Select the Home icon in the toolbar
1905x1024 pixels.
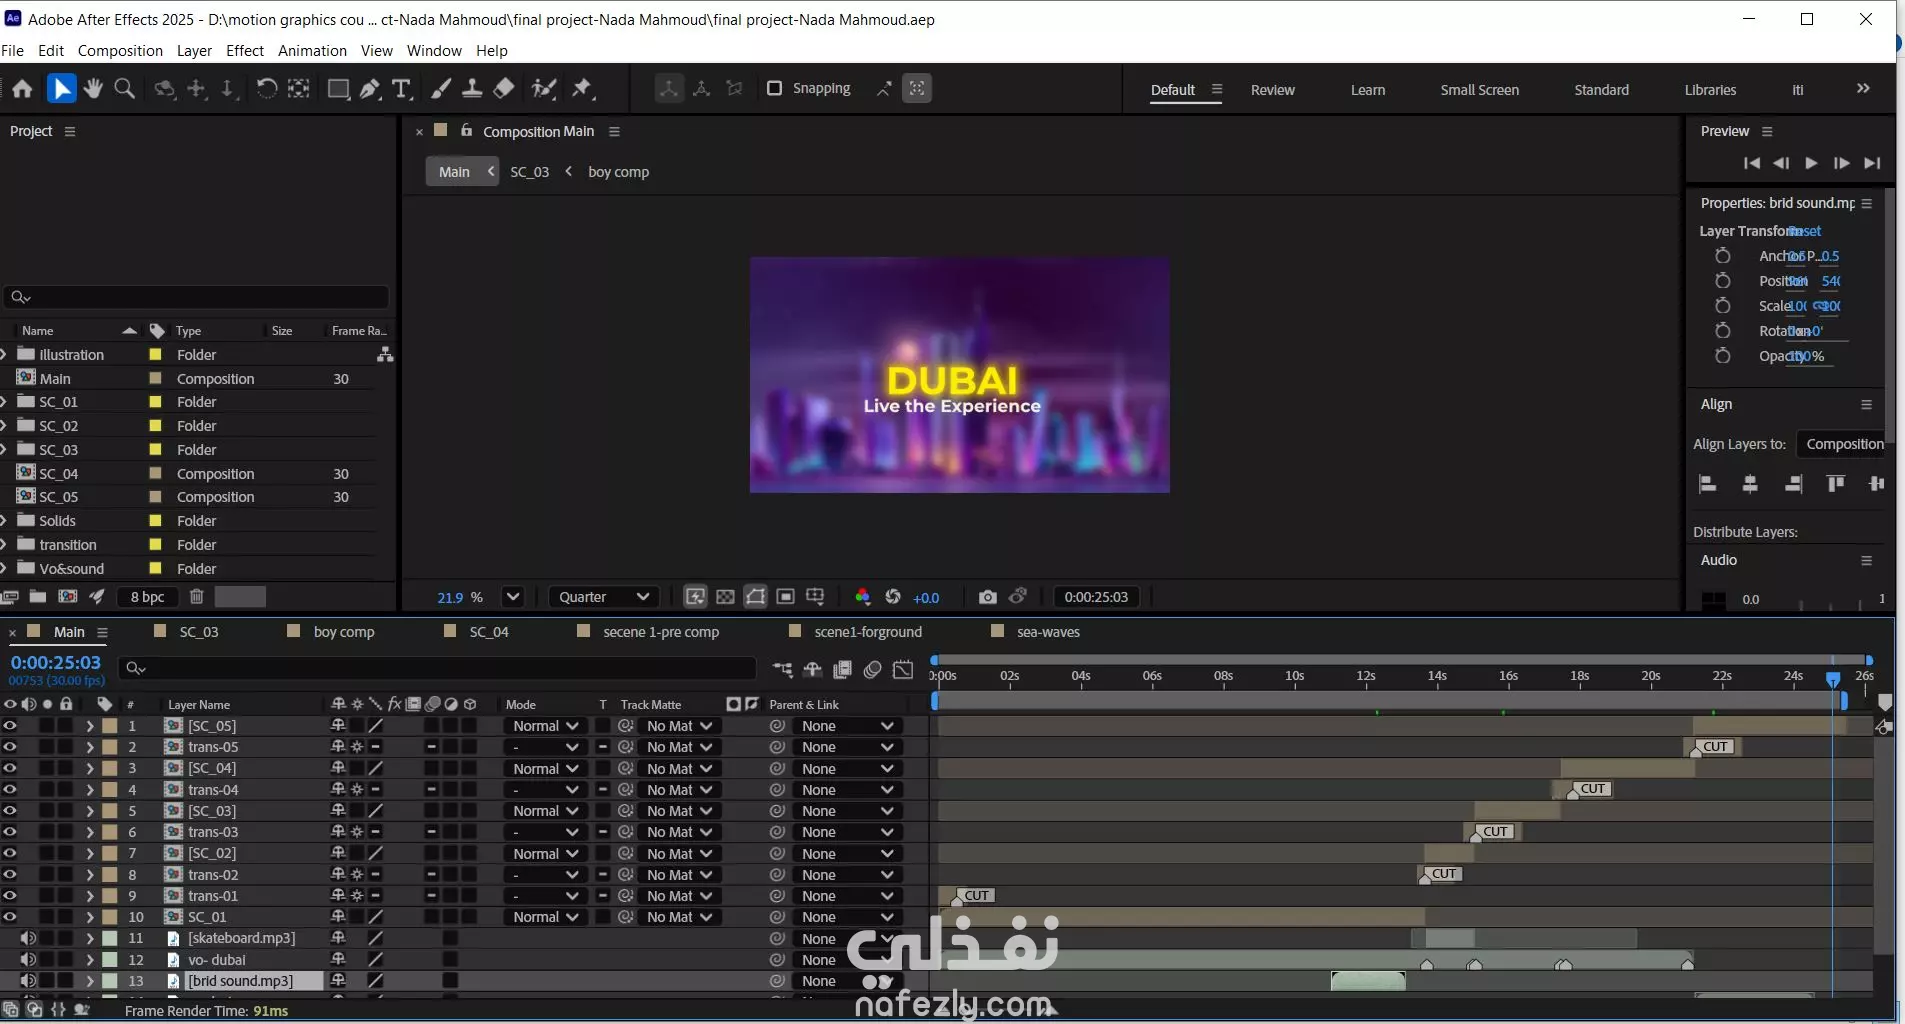point(22,89)
